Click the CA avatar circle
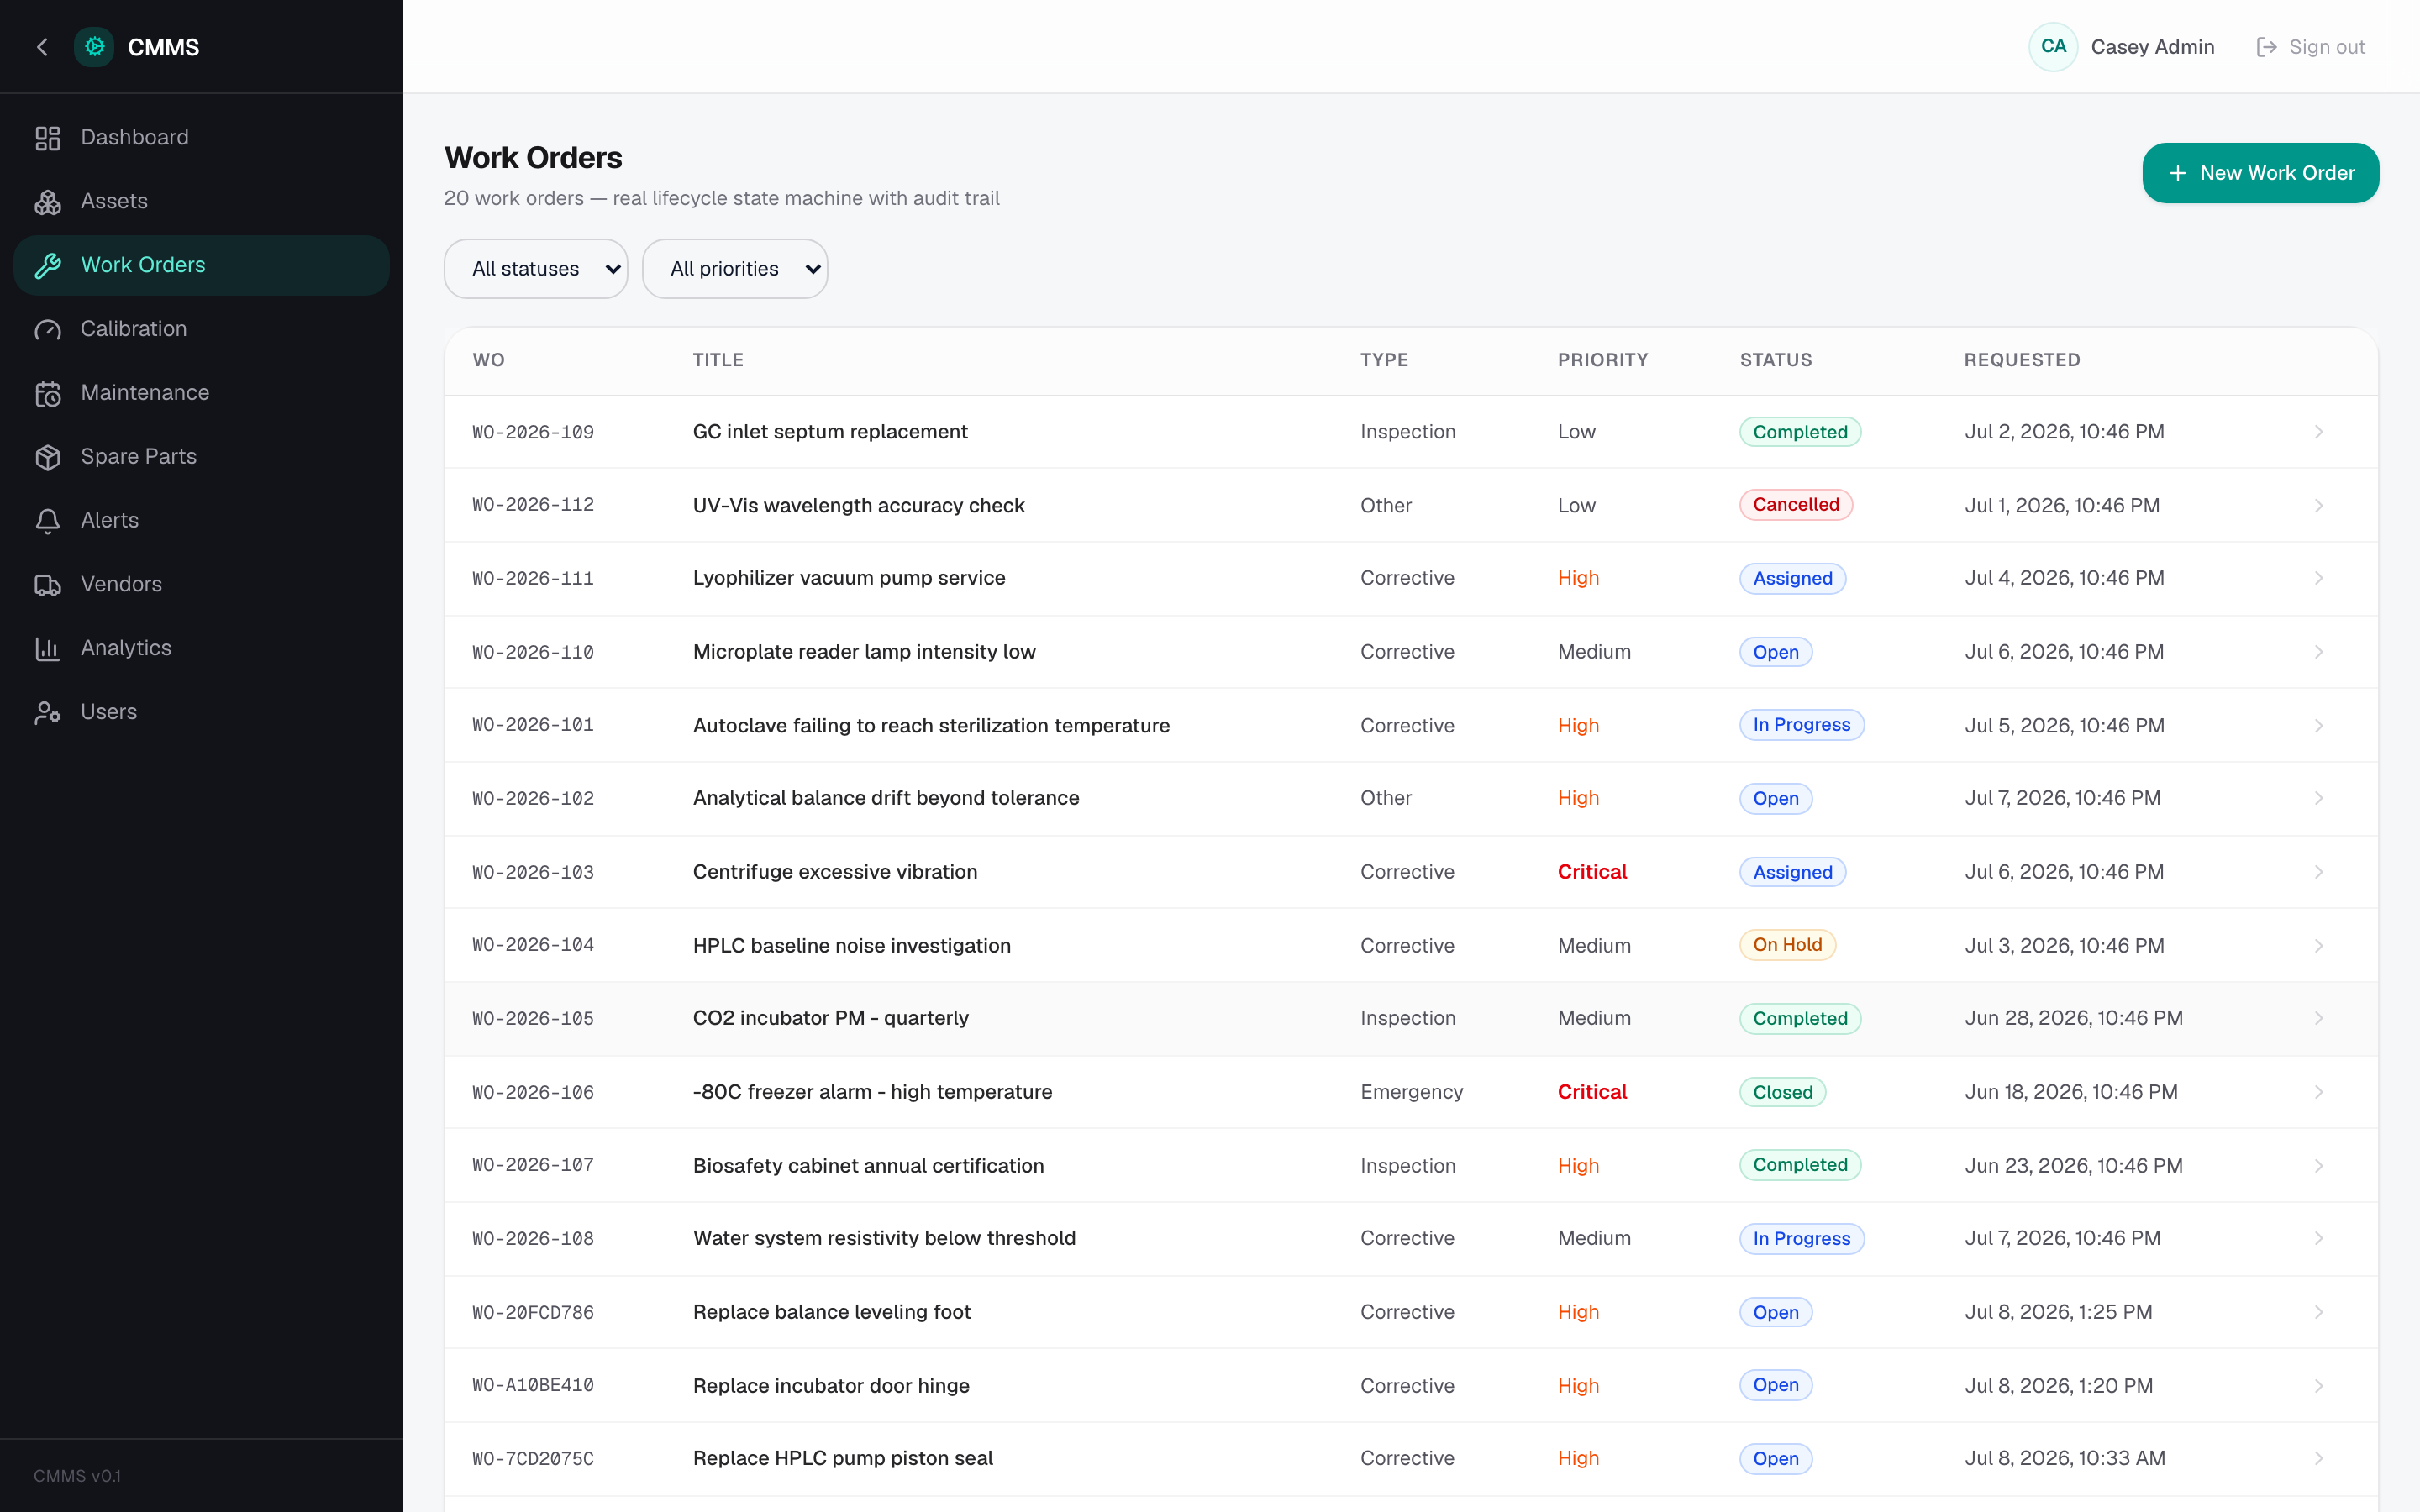The image size is (2420, 1512). [2053, 47]
